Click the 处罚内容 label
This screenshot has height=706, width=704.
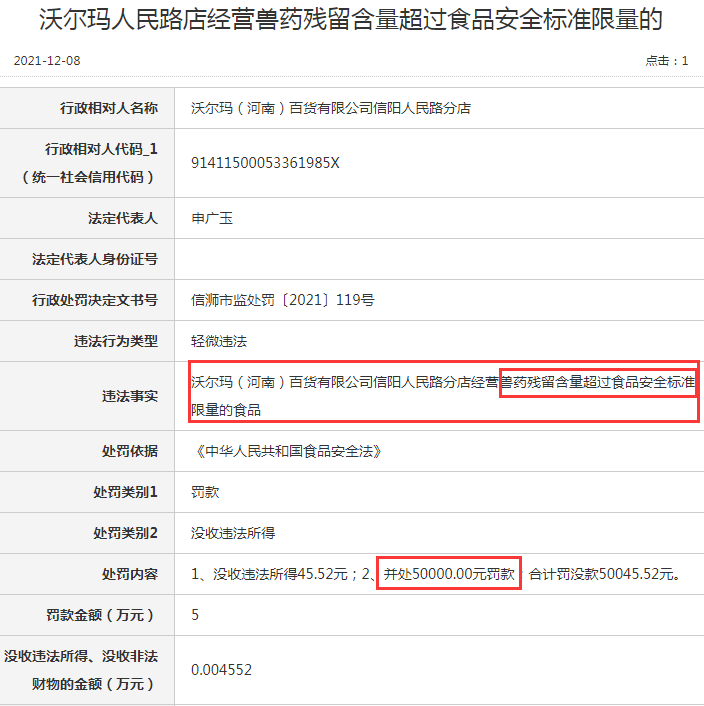[130, 574]
